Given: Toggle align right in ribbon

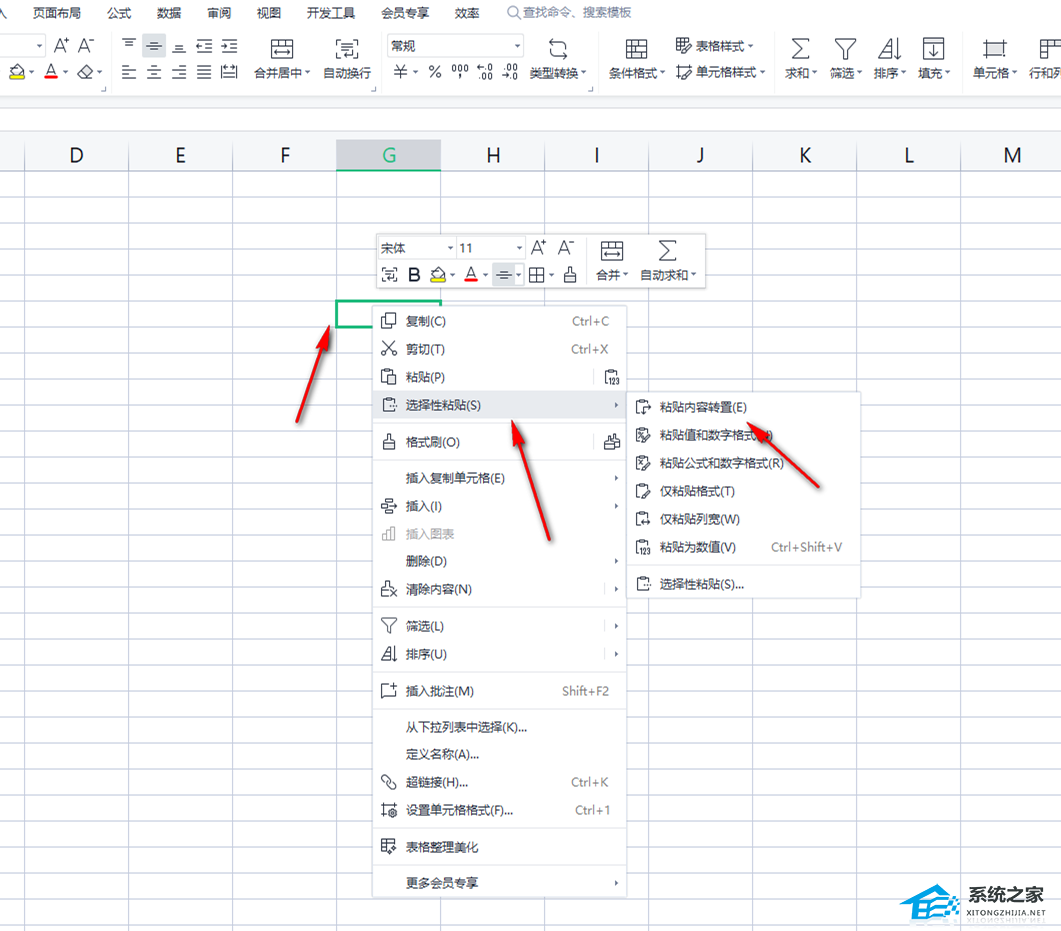Looking at the screenshot, I should click(x=179, y=72).
